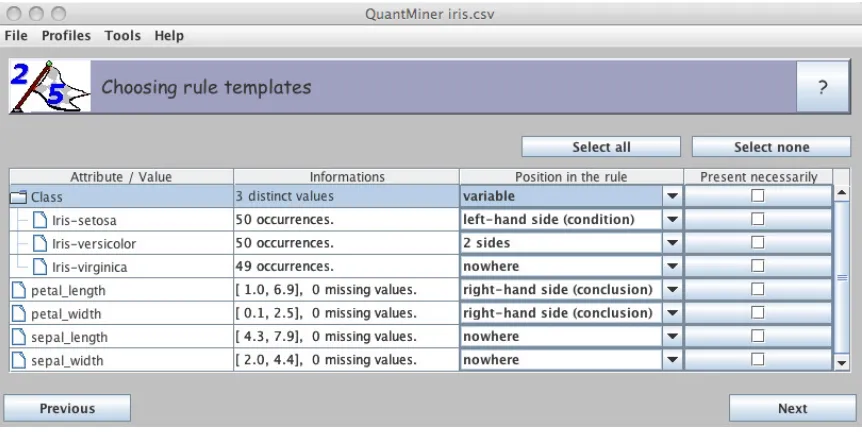Screen dimensions: 862x436
Task: Select the sepal_width row label
Action: click(x=67, y=361)
